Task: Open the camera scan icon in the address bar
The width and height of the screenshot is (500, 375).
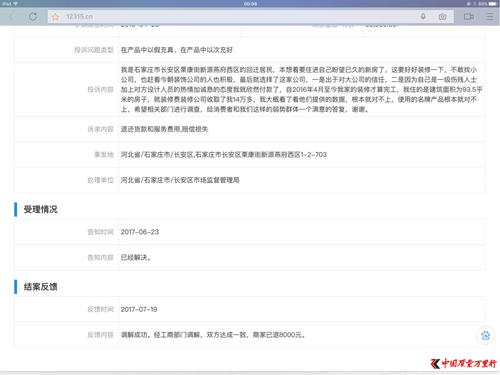Action: click(442, 17)
